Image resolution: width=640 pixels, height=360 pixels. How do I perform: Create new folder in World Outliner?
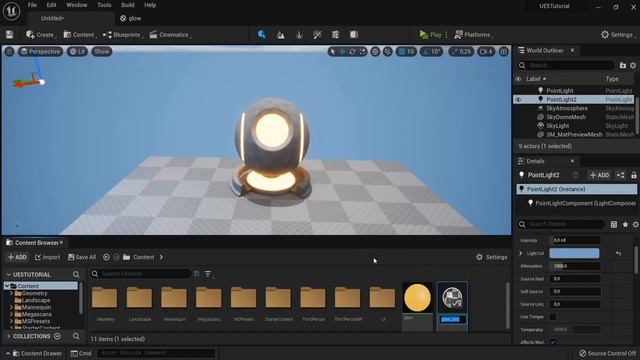point(623,65)
